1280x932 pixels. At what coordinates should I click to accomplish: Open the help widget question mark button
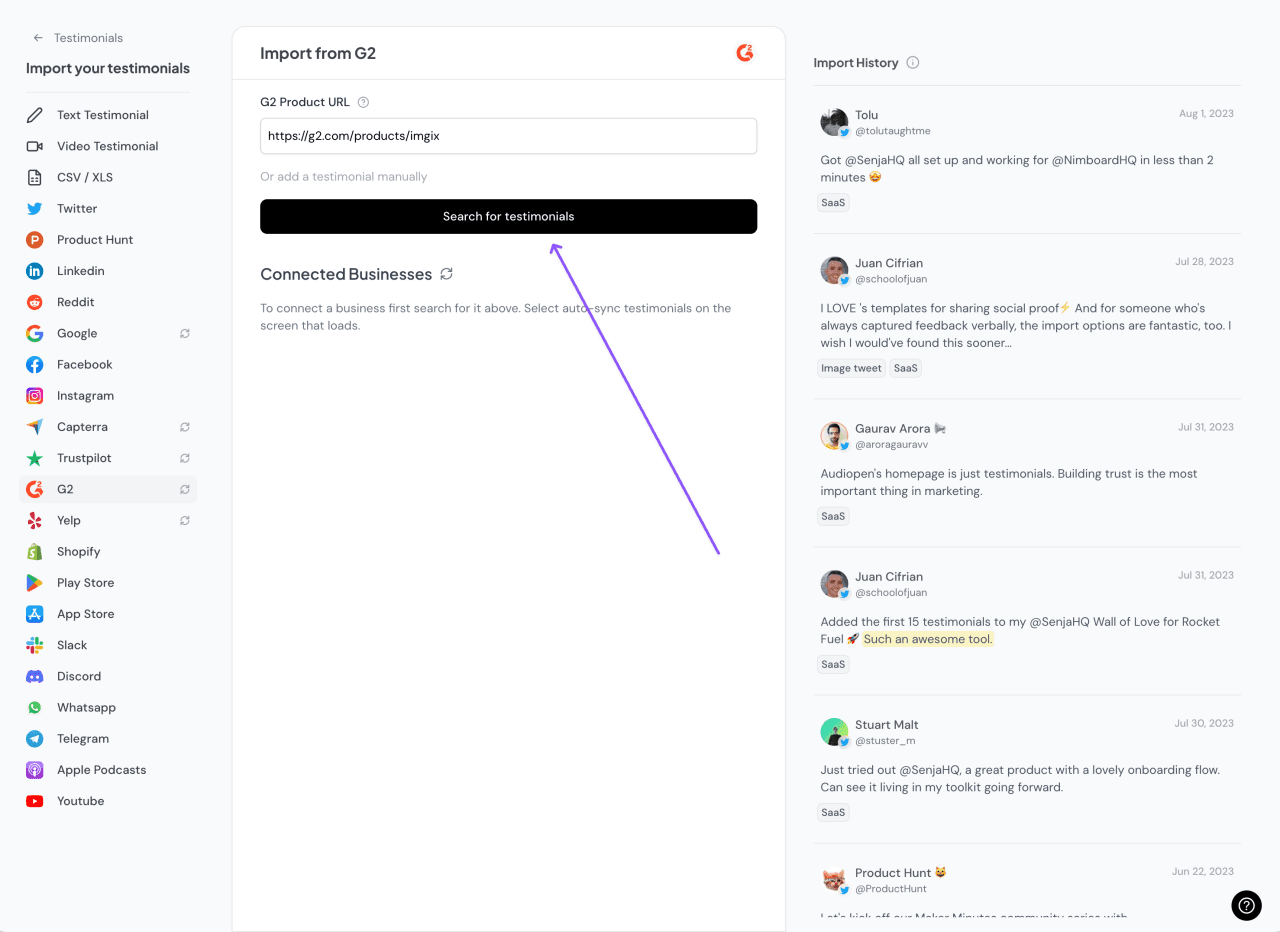(1246, 905)
